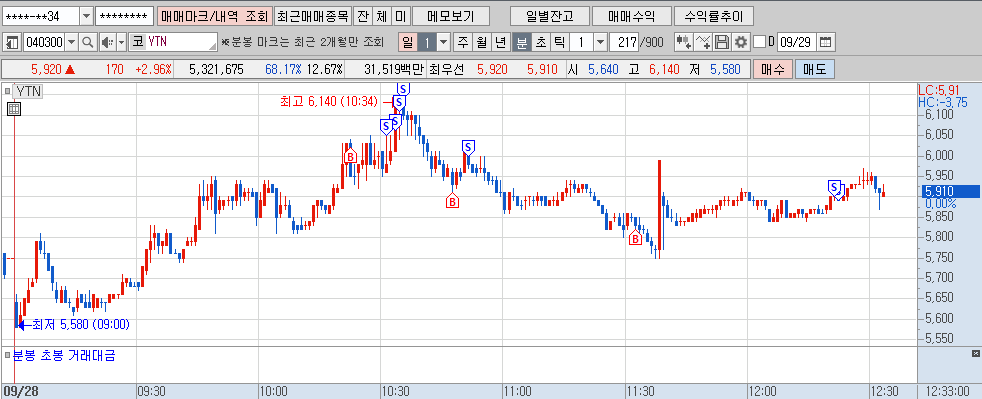This screenshot has height=399, width=982.
Task: Click the 수익률추이 button
Action: point(714,16)
